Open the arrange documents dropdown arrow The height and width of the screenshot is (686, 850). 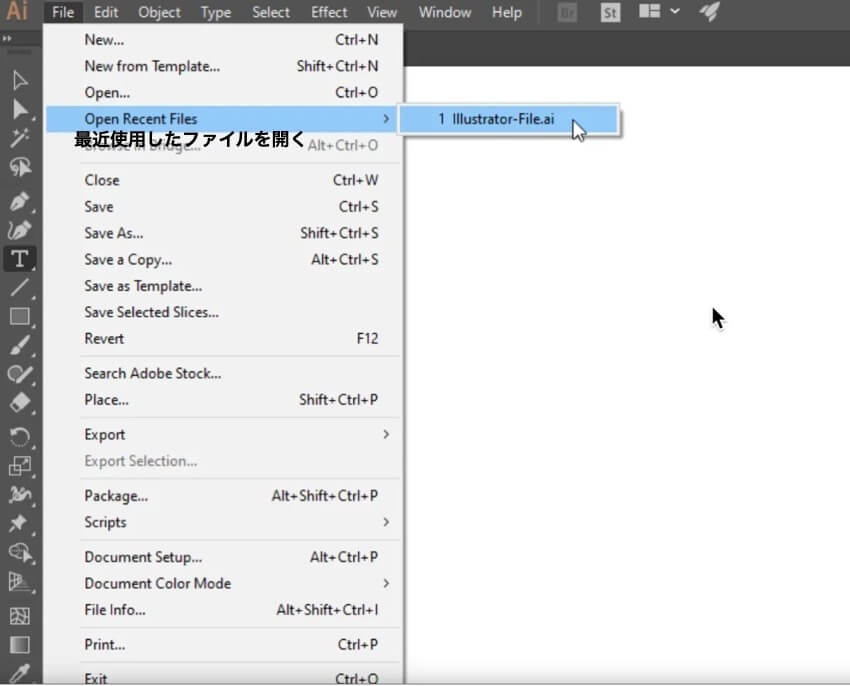[x=675, y=12]
